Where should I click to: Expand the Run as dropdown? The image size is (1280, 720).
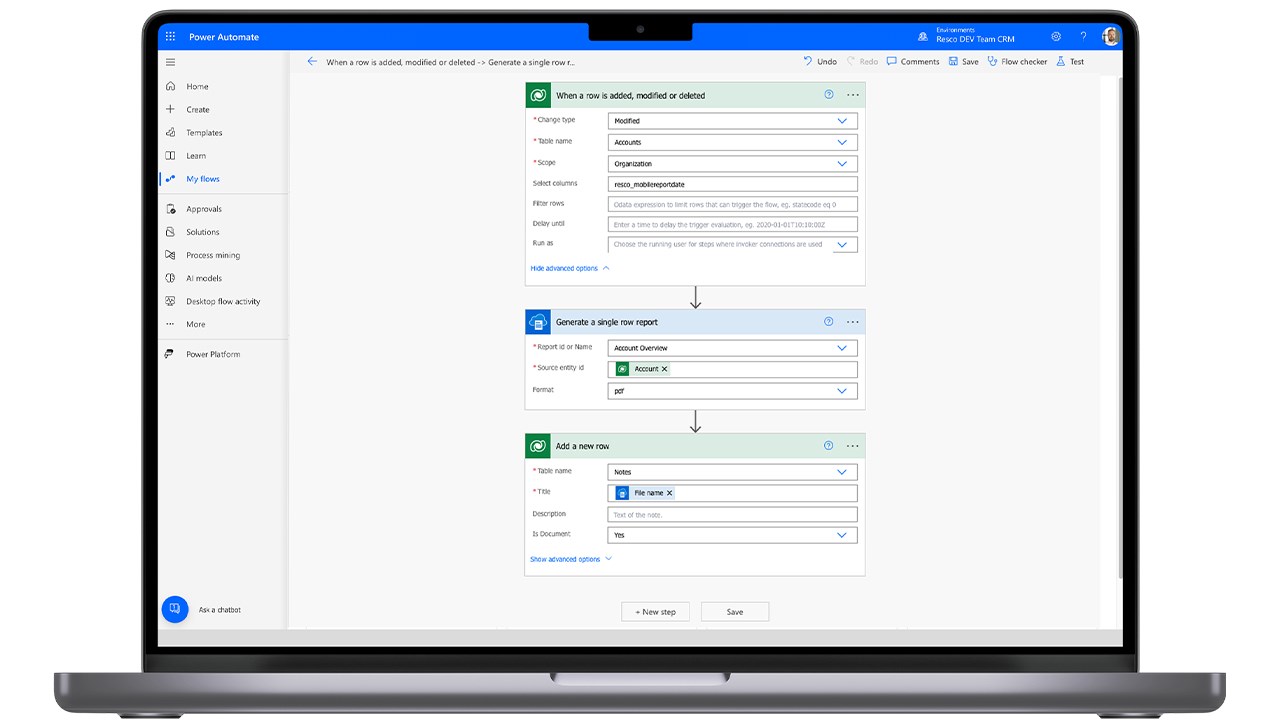tap(842, 245)
